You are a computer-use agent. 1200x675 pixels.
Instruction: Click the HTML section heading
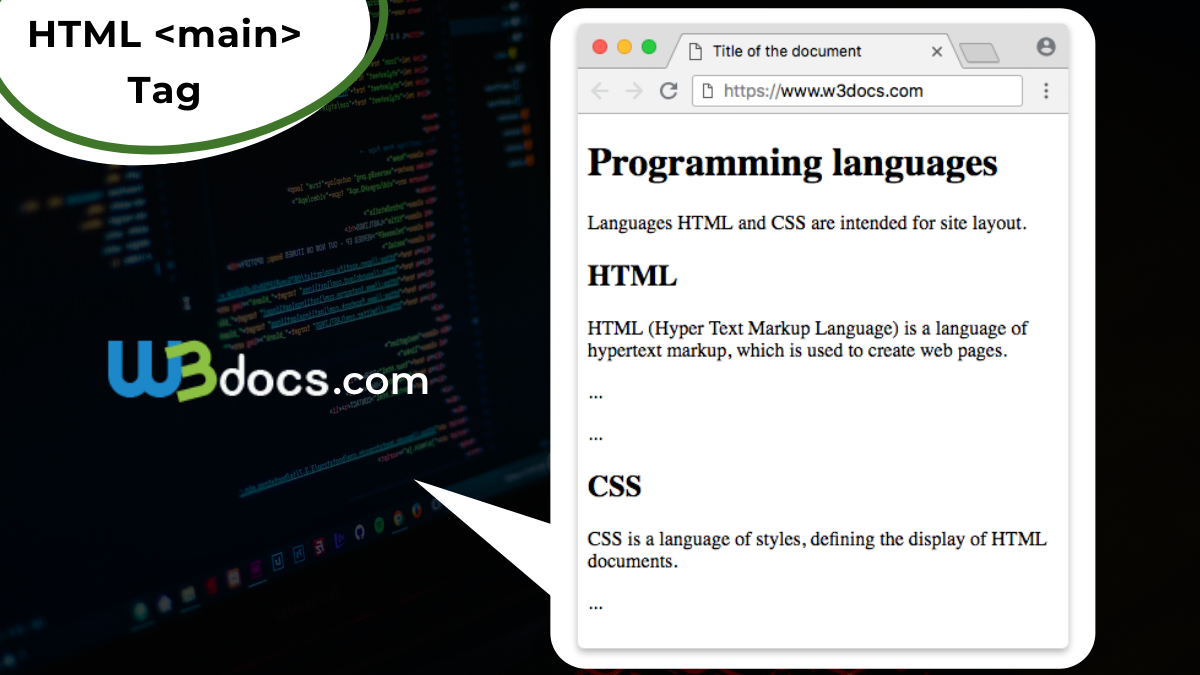click(632, 275)
